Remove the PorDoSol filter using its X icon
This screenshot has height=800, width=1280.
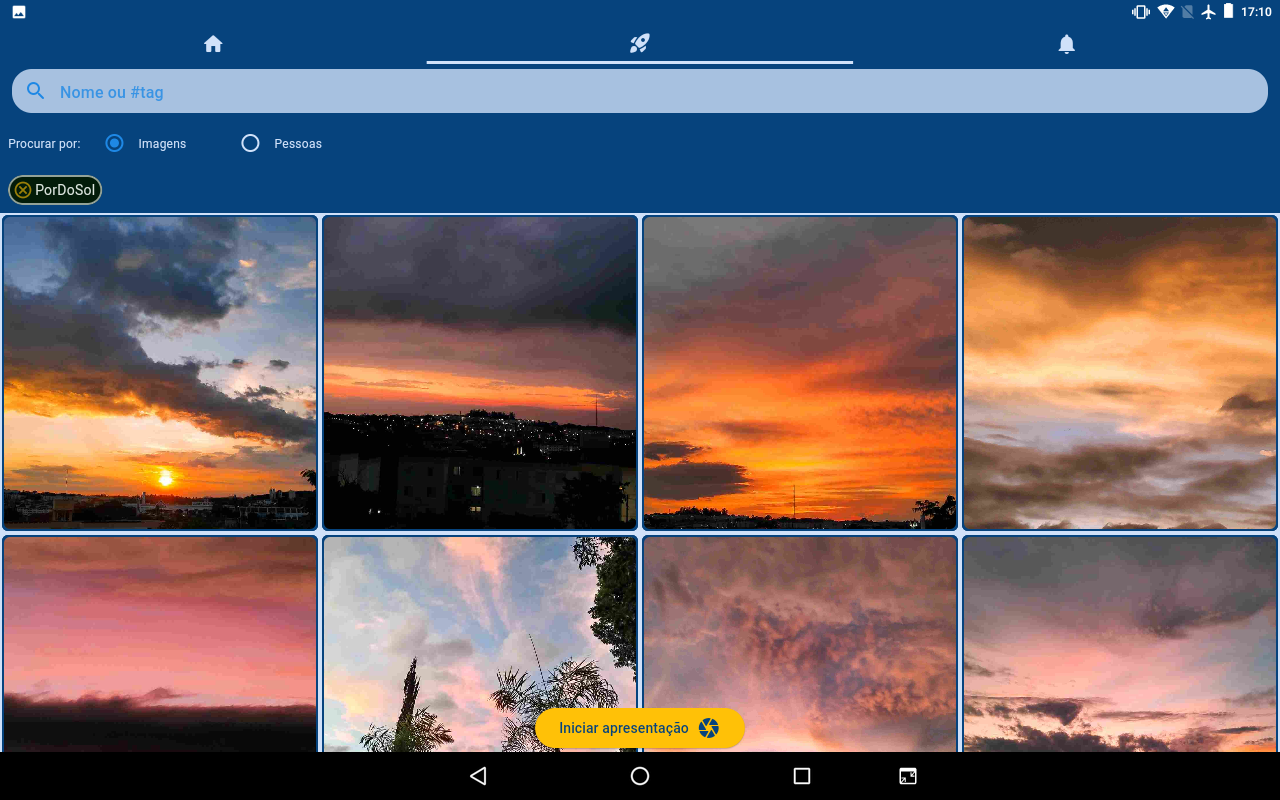pos(20,189)
